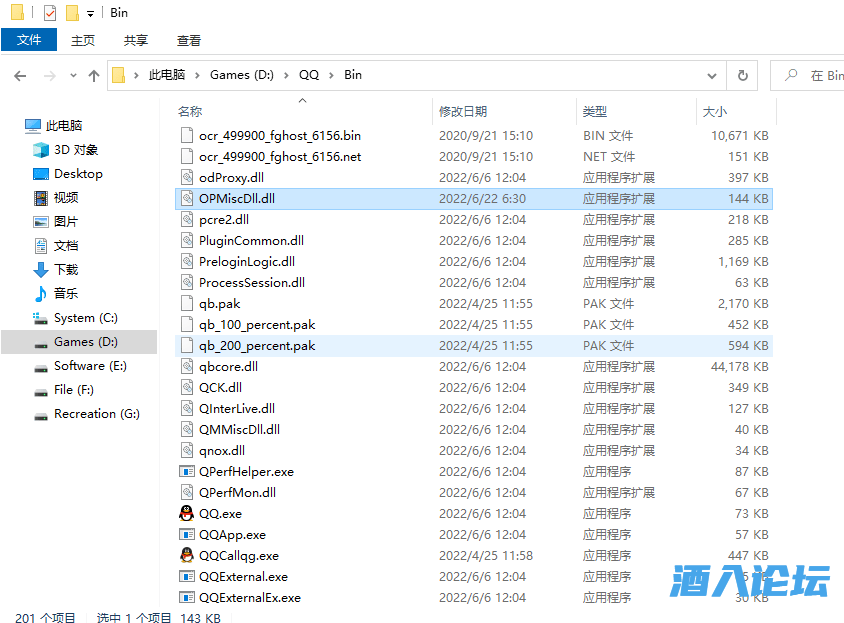Screen dimensions: 844x623
Task: Click the 44,178 KB size of qbcore.dll
Action: (x=740, y=366)
